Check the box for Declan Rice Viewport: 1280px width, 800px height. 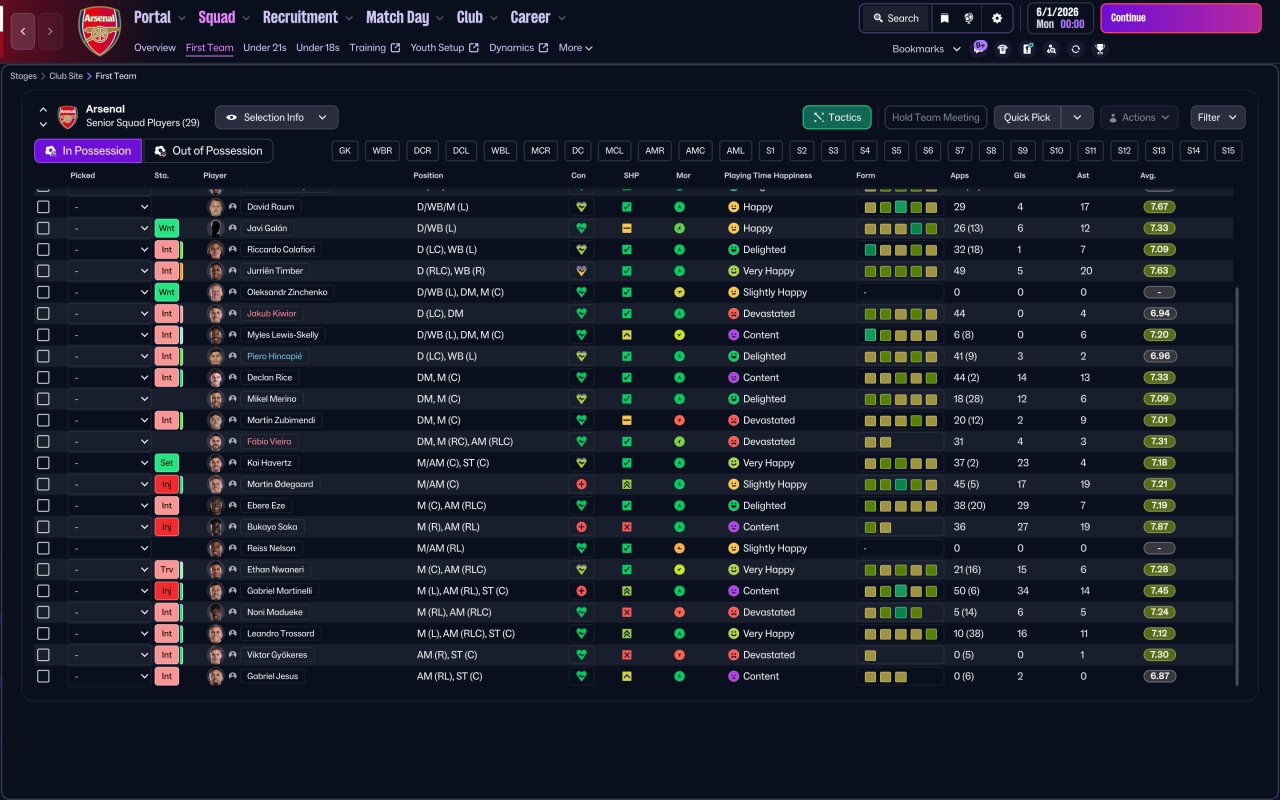(x=43, y=378)
